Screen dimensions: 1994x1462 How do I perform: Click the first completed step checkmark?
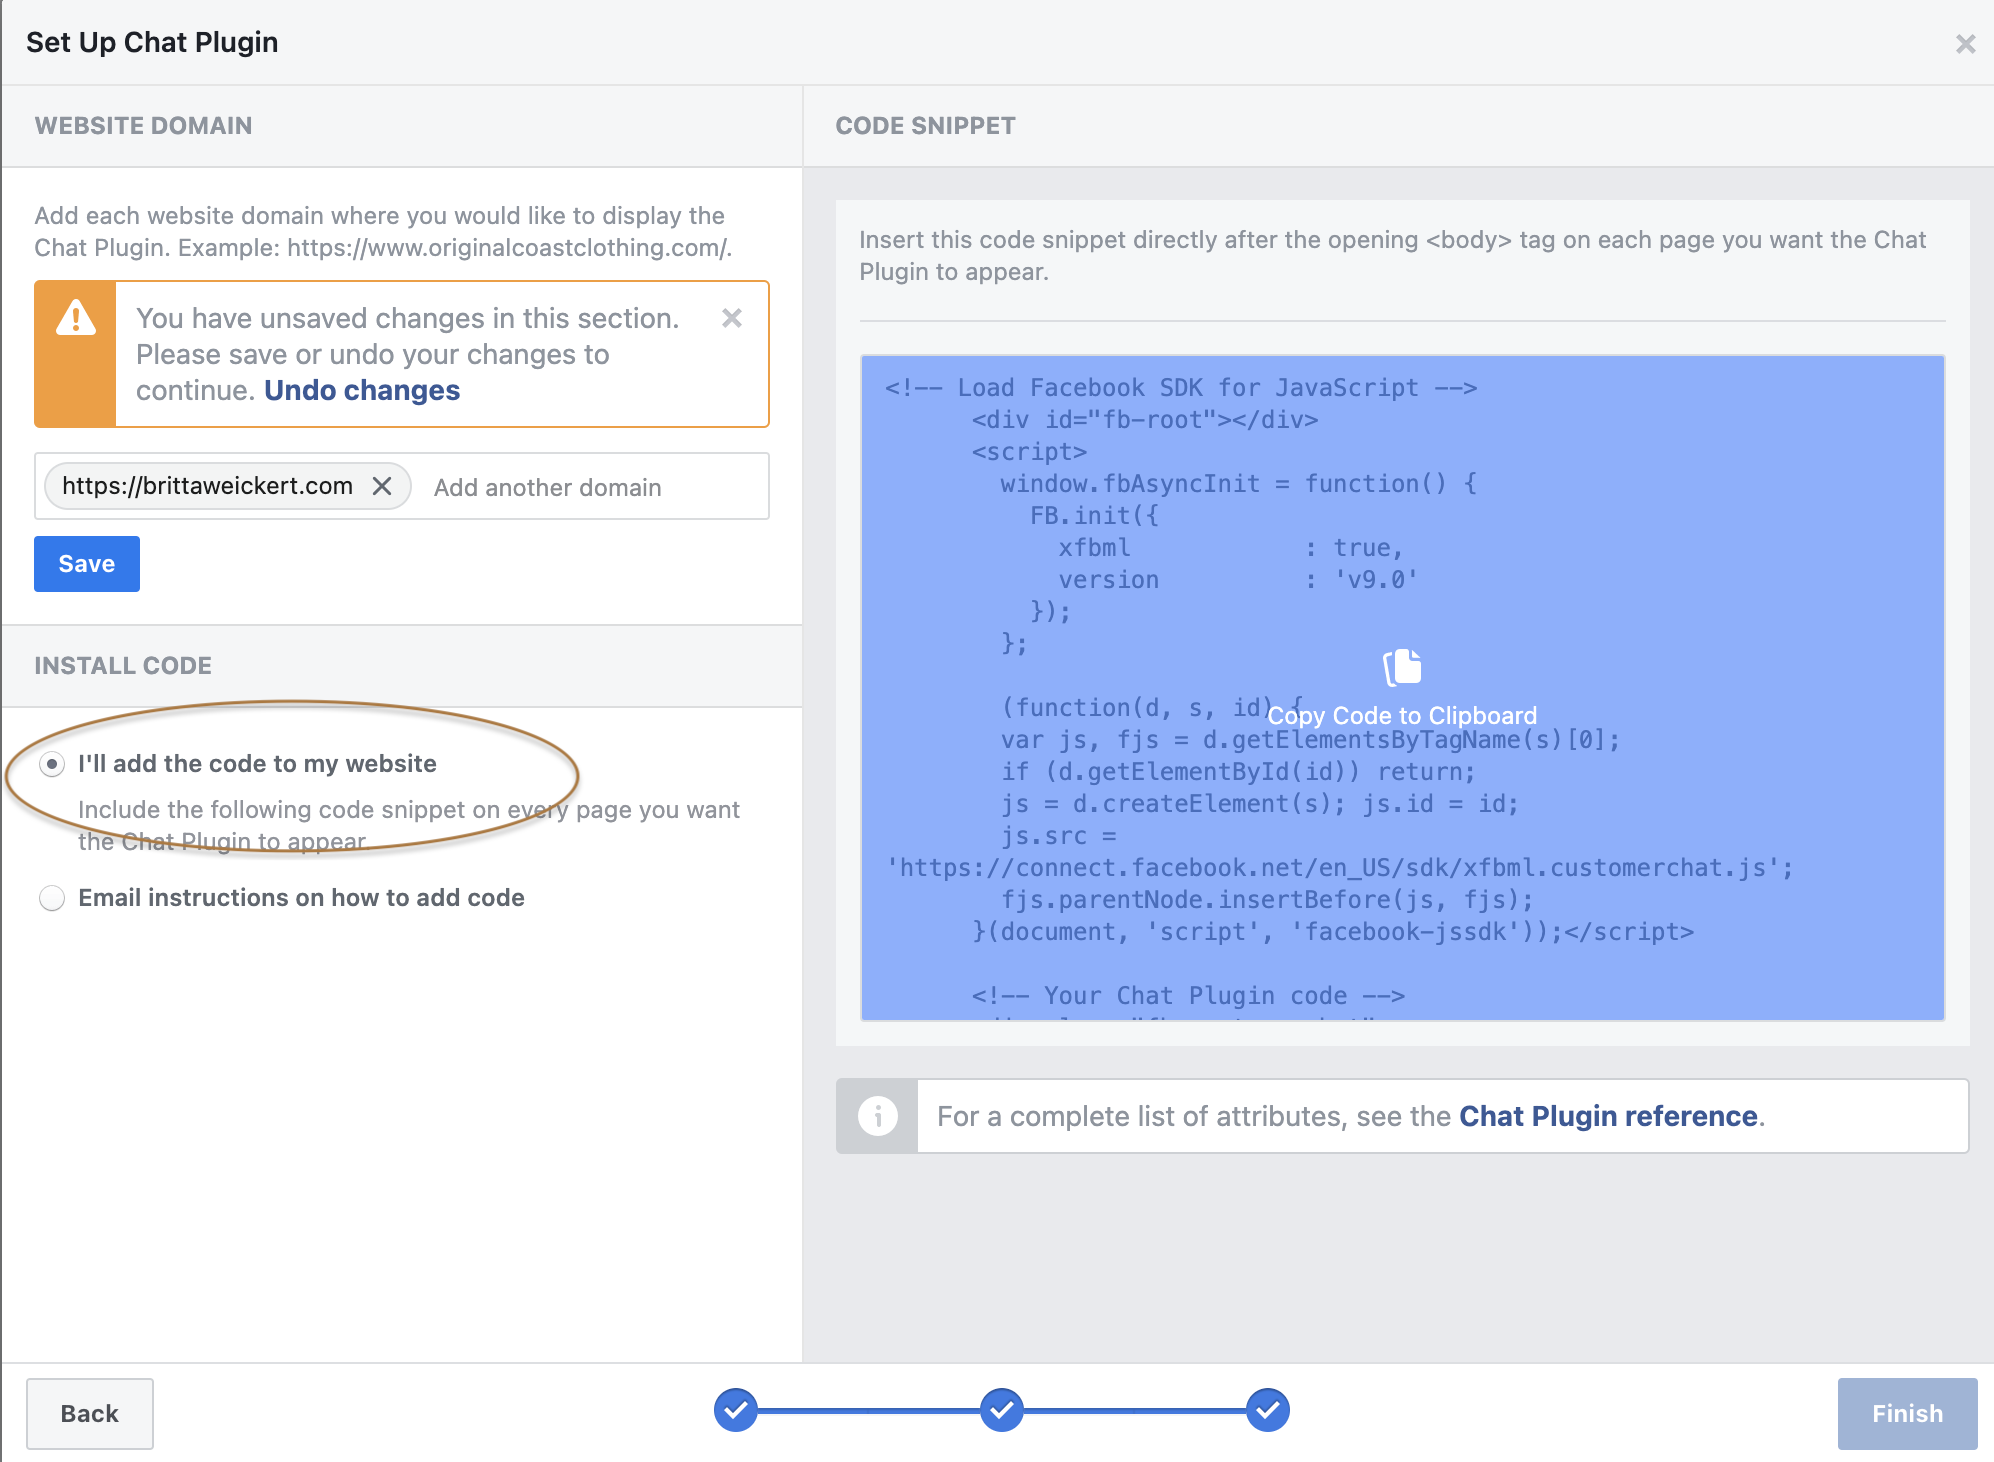tap(735, 1410)
